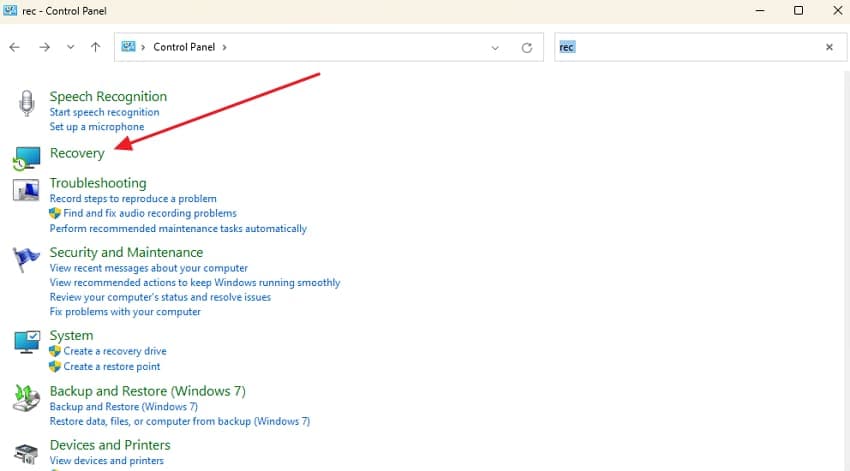Click the Backup and Restore icon
Image resolution: width=850 pixels, height=471 pixels.
[27, 398]
